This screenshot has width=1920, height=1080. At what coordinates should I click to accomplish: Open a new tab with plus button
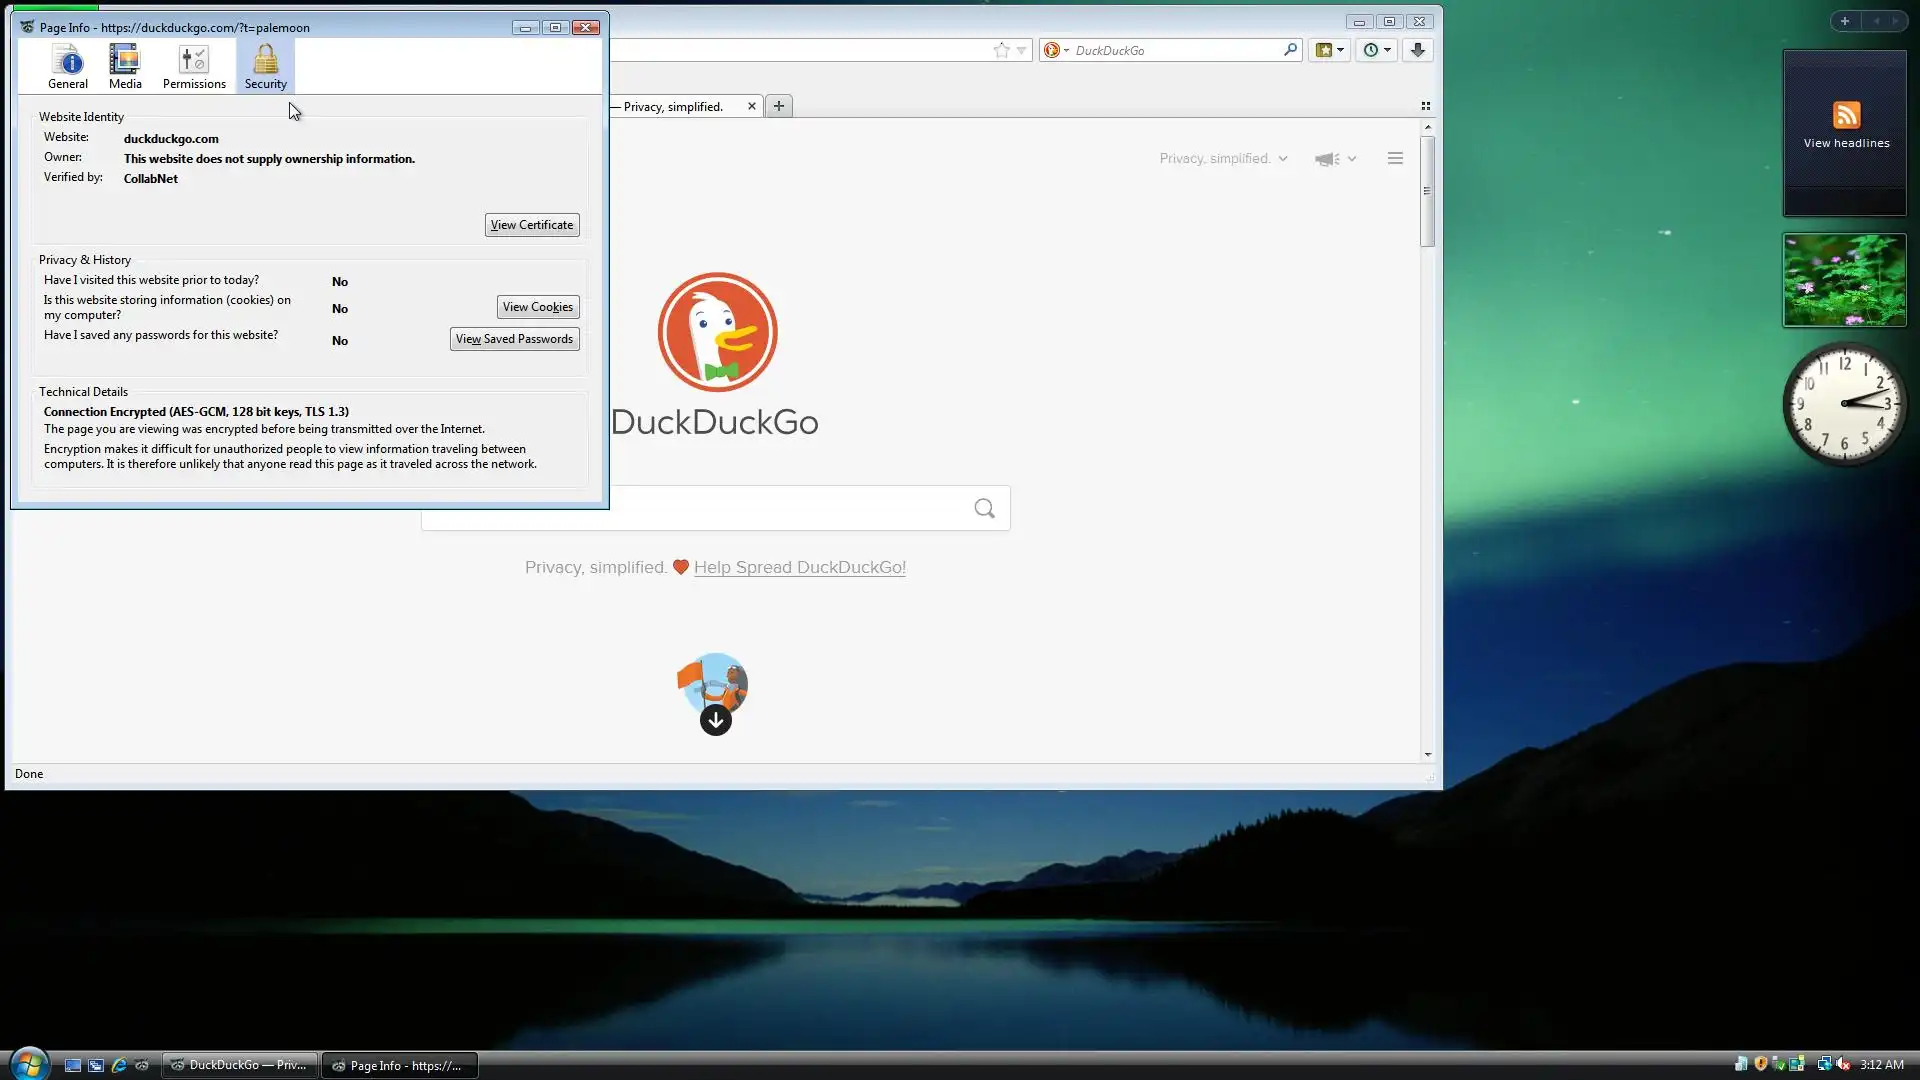779,106
